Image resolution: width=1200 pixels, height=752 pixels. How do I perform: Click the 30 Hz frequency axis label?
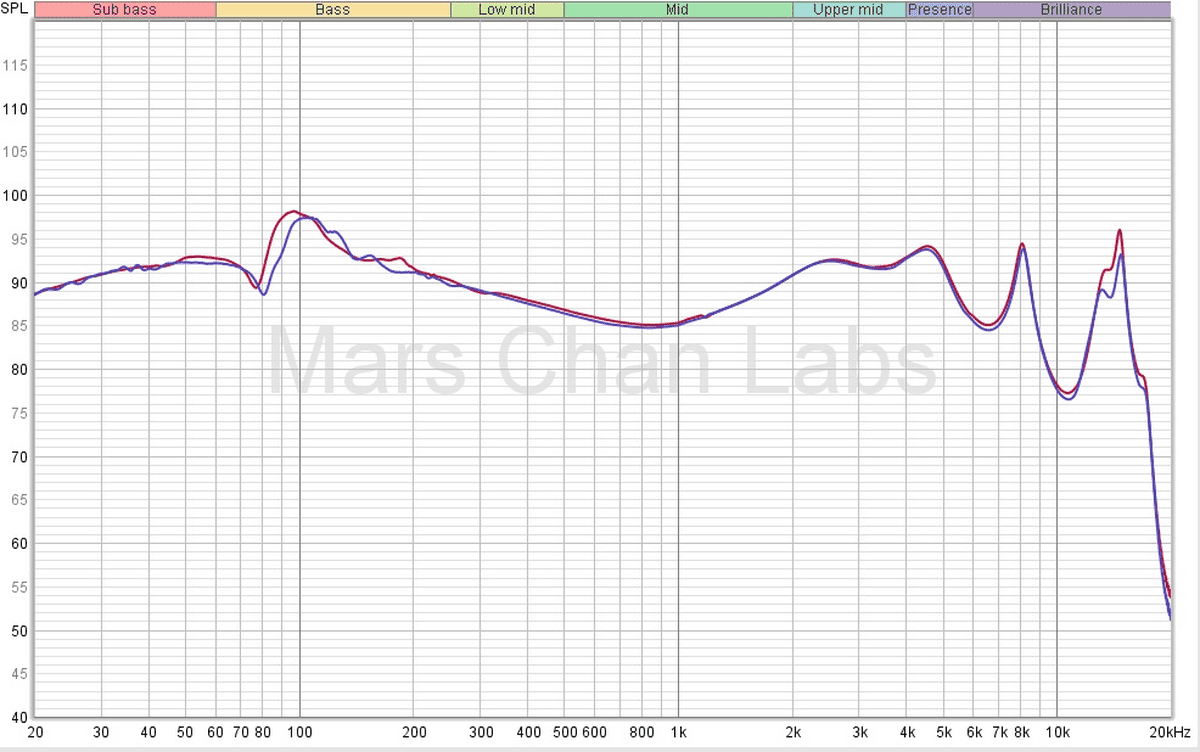tap(101, 731)
